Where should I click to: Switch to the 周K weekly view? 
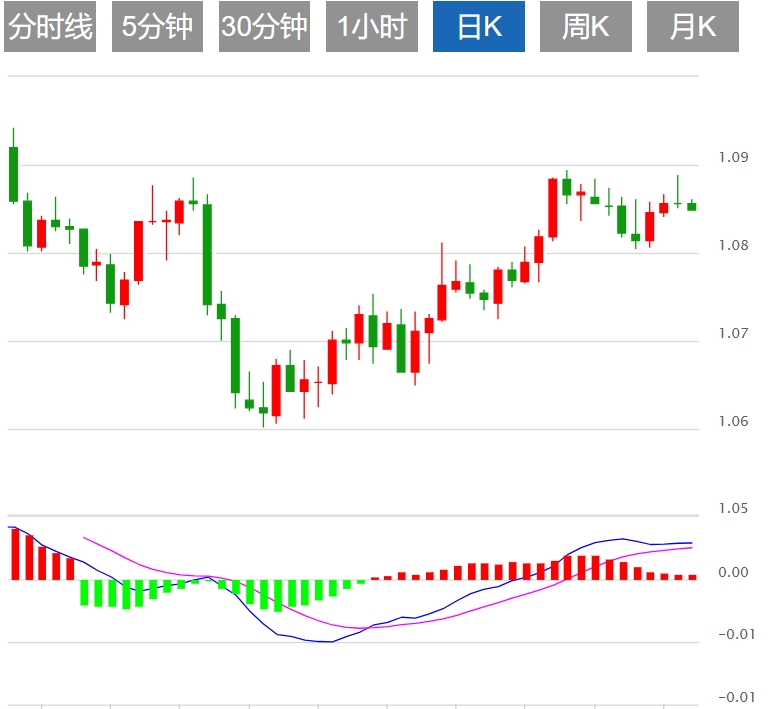586,27
